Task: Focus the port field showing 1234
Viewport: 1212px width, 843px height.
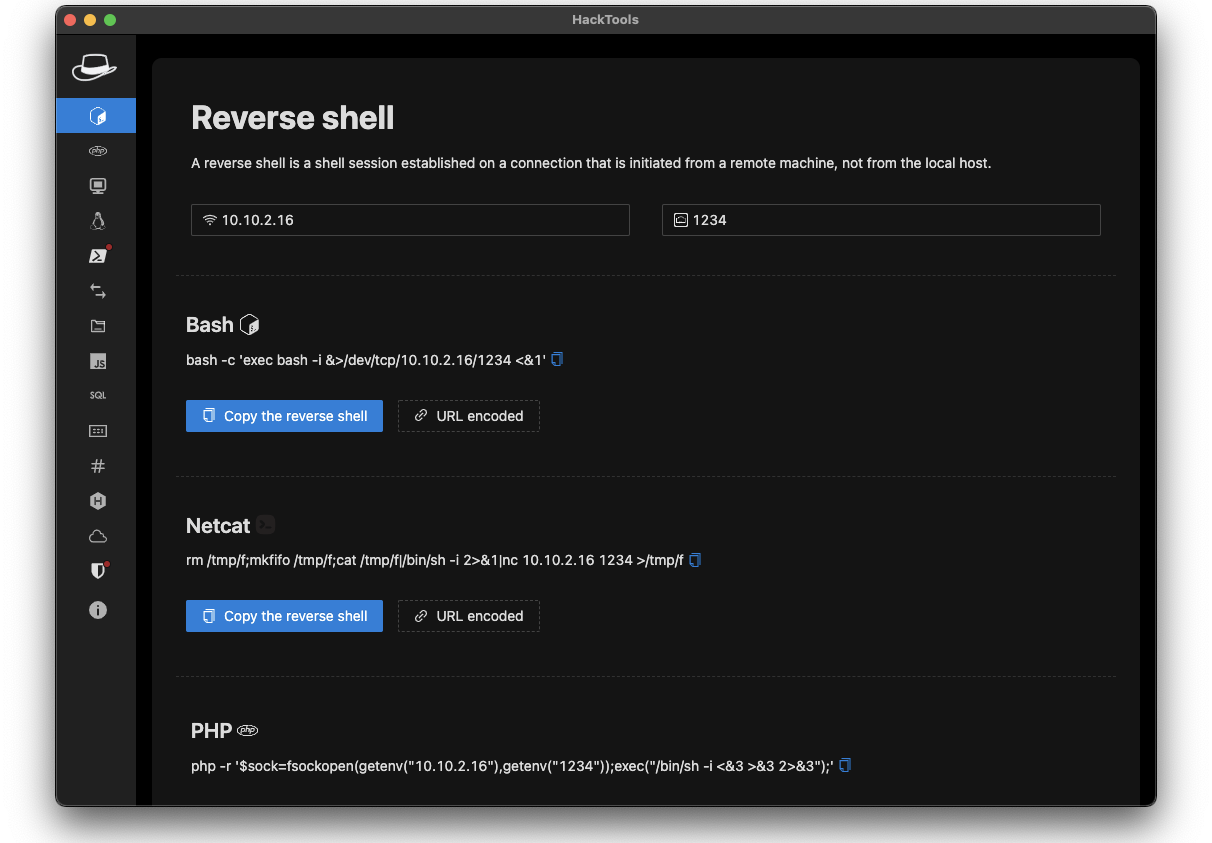Action: pos(881,220)
